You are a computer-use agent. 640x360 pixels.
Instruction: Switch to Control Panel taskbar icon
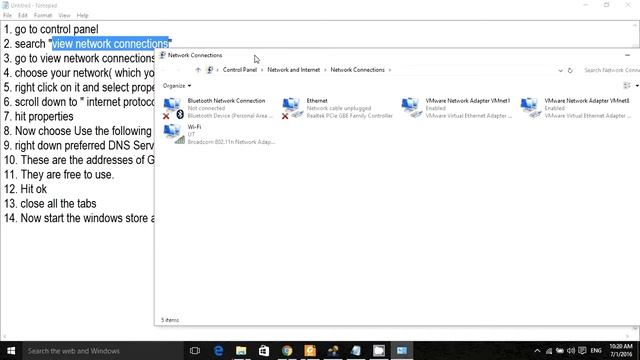(402, 351)
